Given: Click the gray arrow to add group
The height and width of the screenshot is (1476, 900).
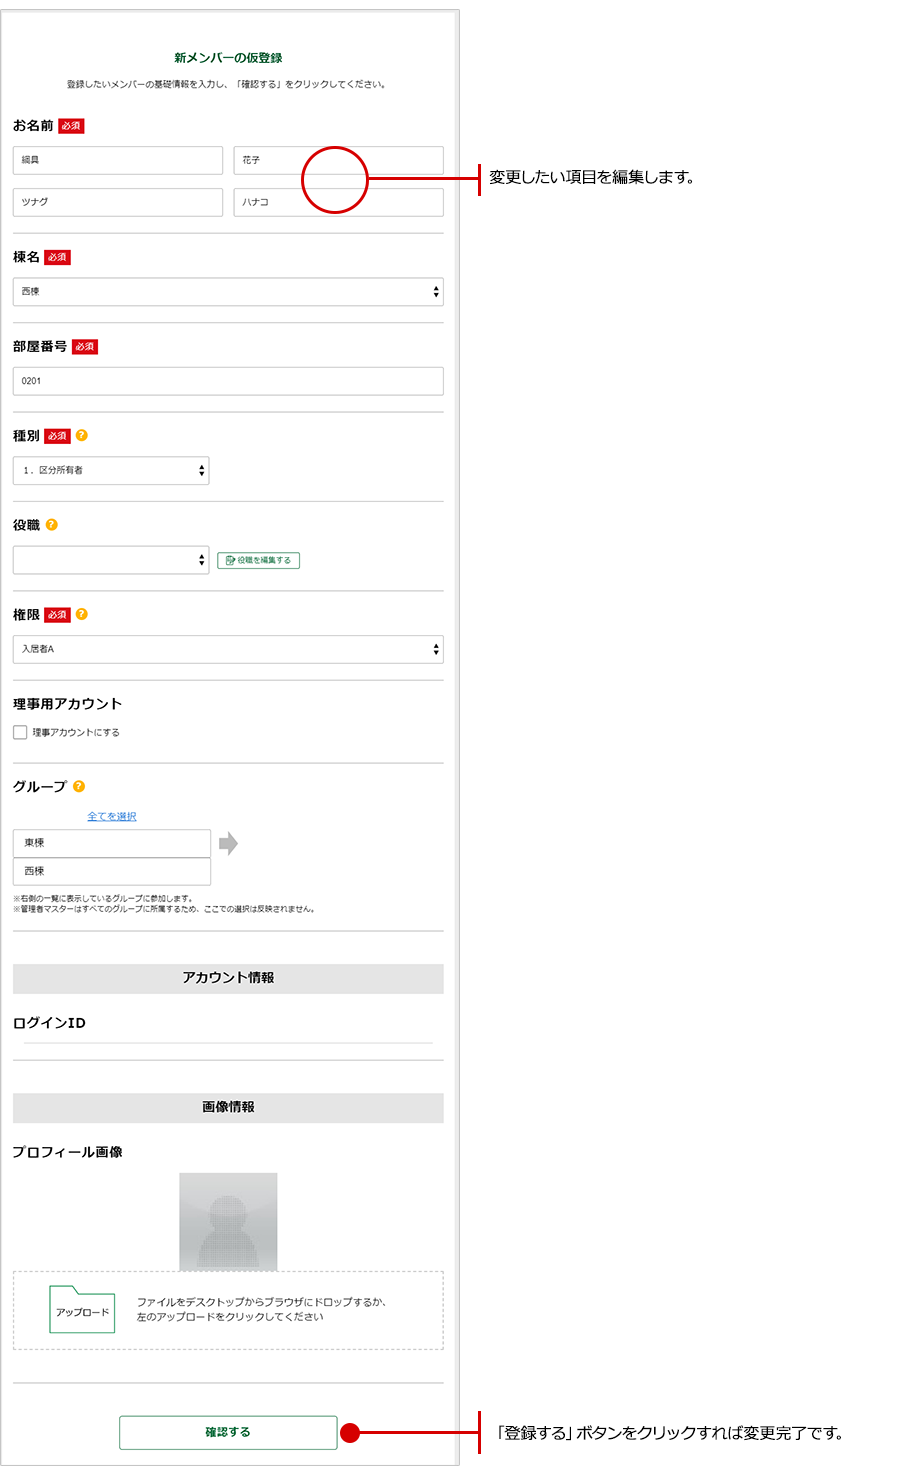Looking at the screenshot, I should point(228,844).
